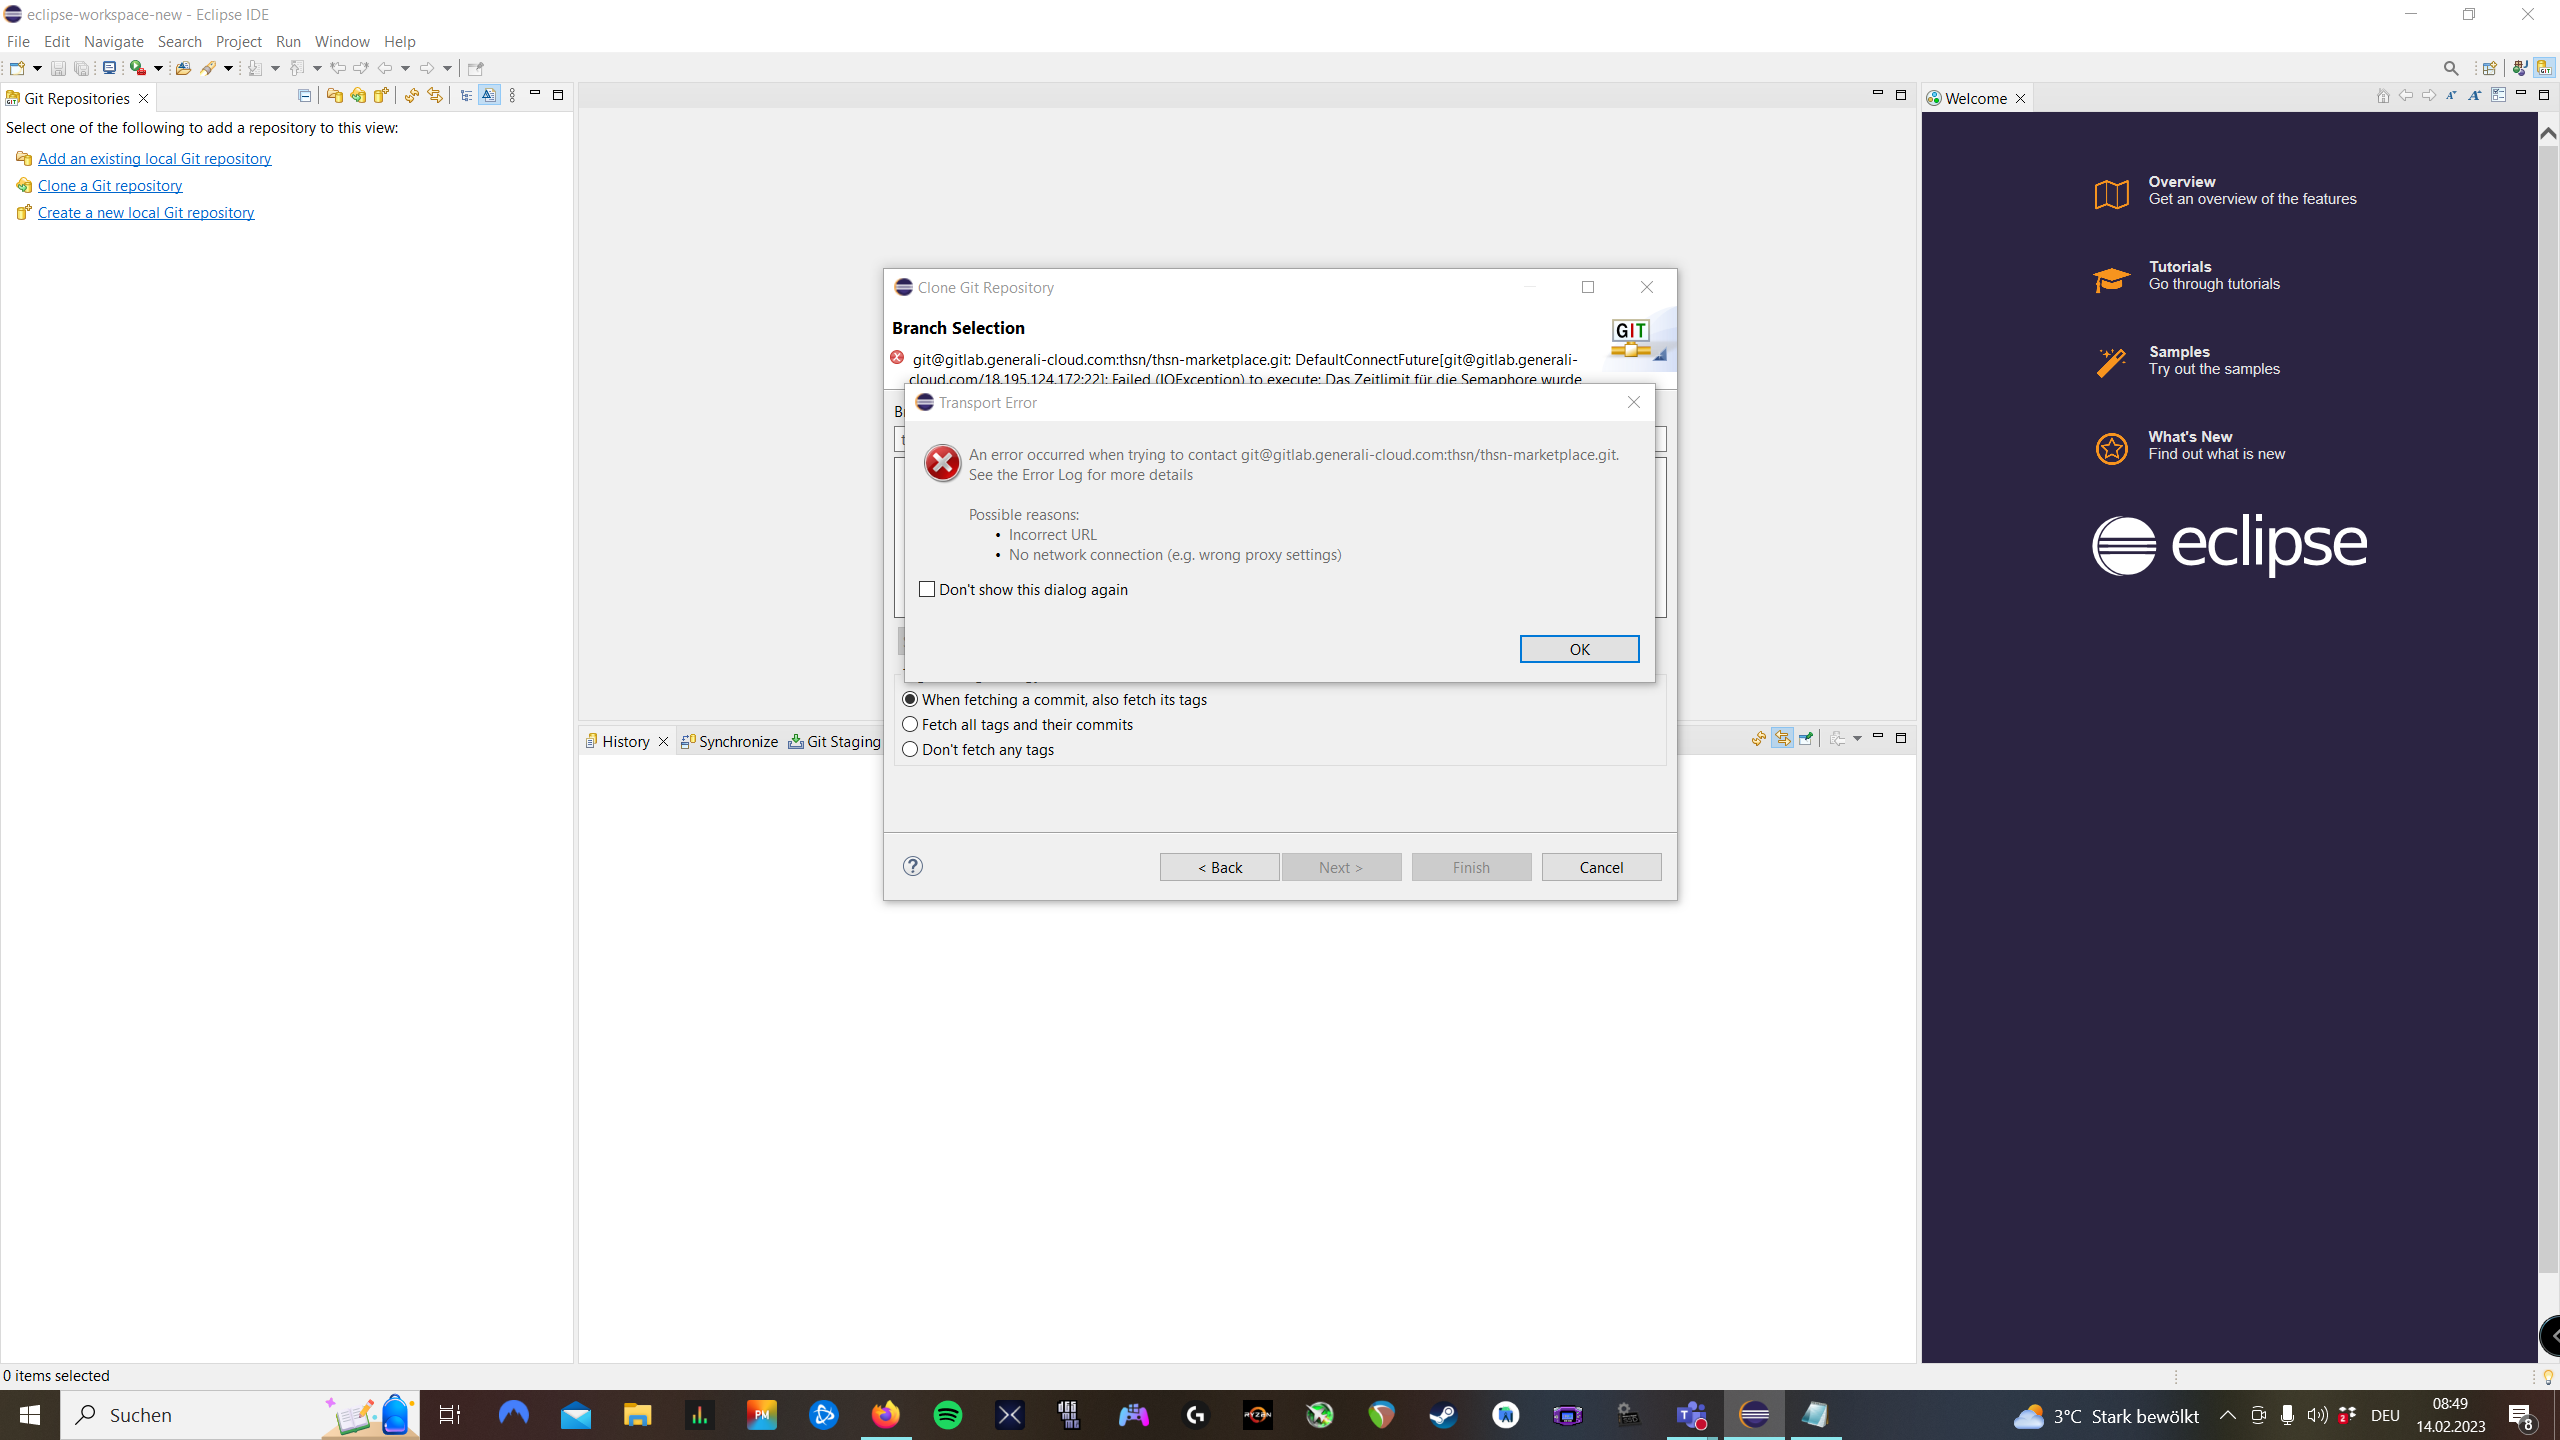
Task: Open Tutorials on the Welcome page
Action: (2187, 276)
